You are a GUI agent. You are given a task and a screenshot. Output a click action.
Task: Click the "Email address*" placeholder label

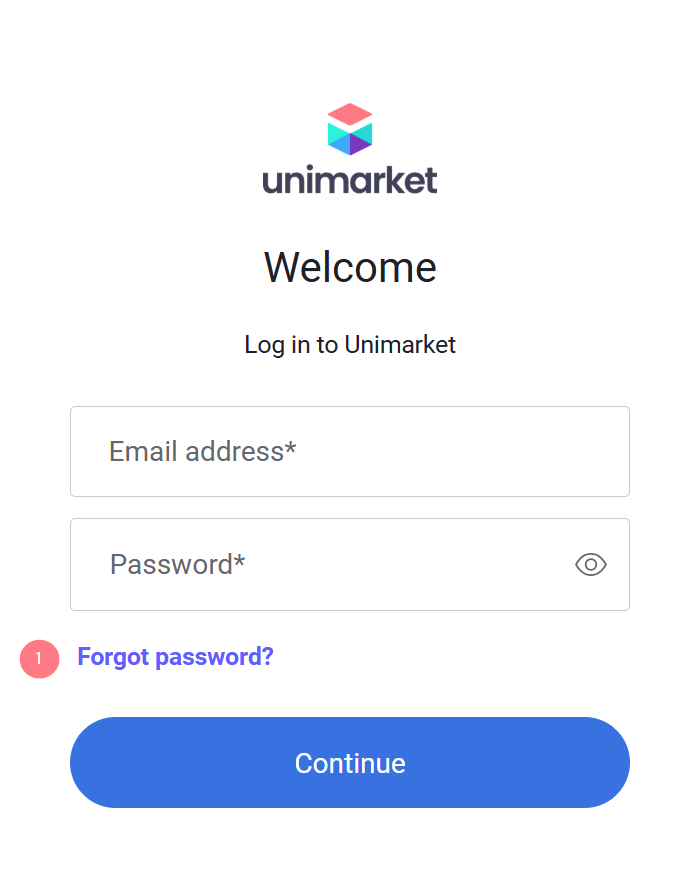click(x=203, y=452)
